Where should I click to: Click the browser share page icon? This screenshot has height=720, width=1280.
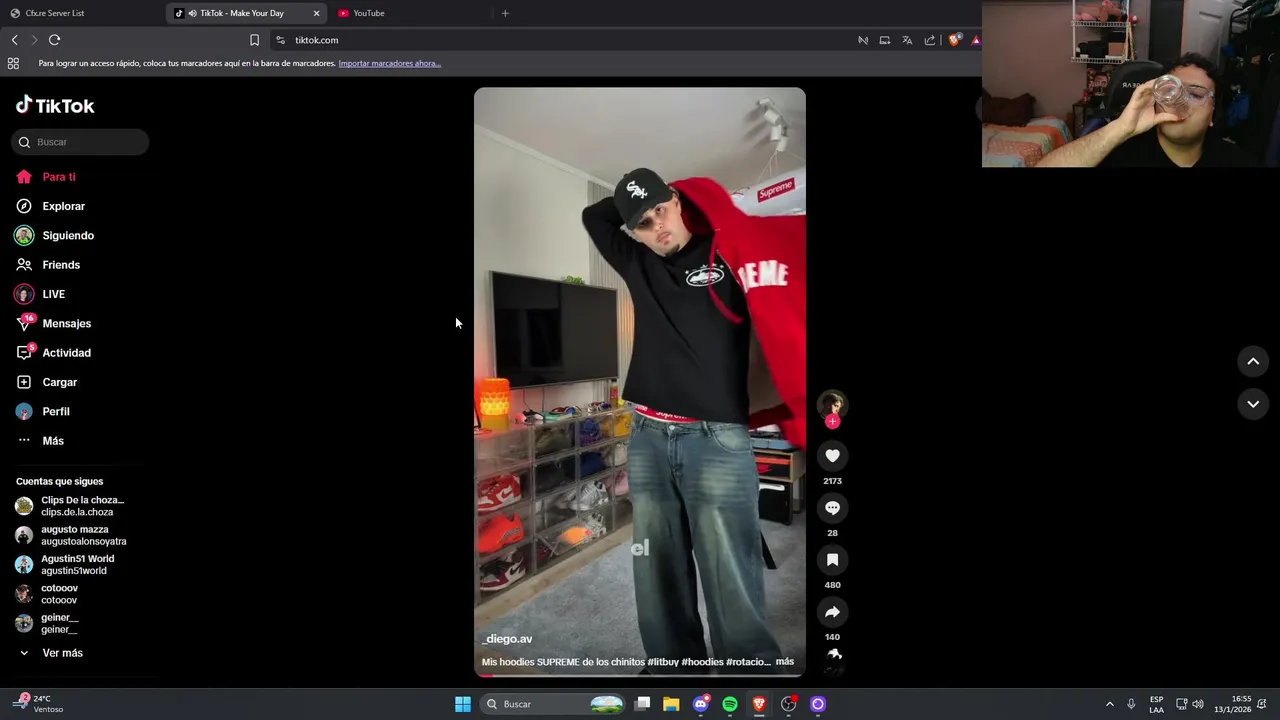930,40
